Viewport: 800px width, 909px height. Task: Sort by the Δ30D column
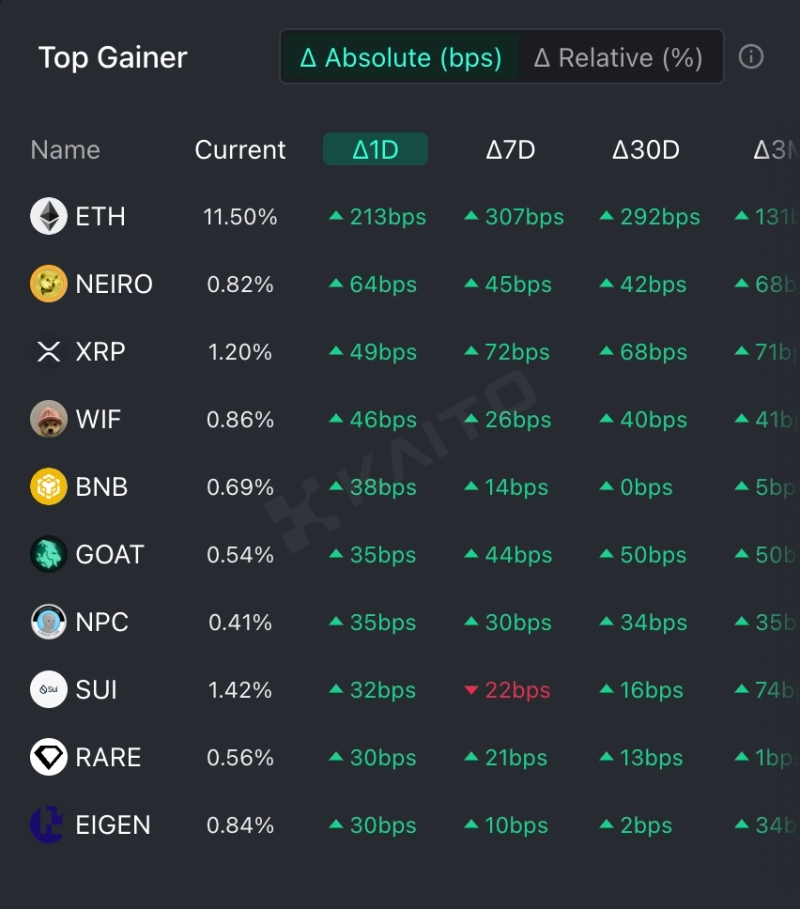[x=645, y=150]
